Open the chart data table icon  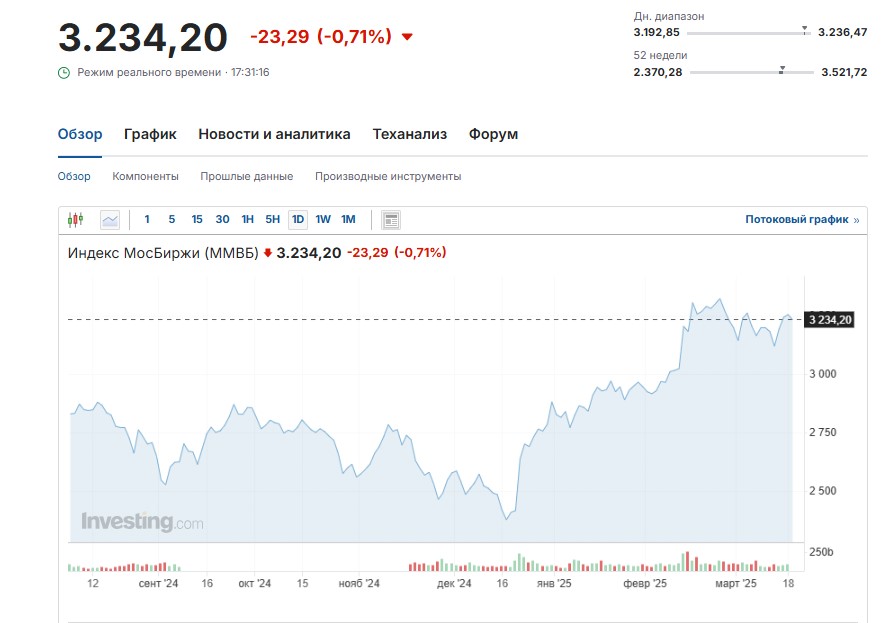click(391, 220)
